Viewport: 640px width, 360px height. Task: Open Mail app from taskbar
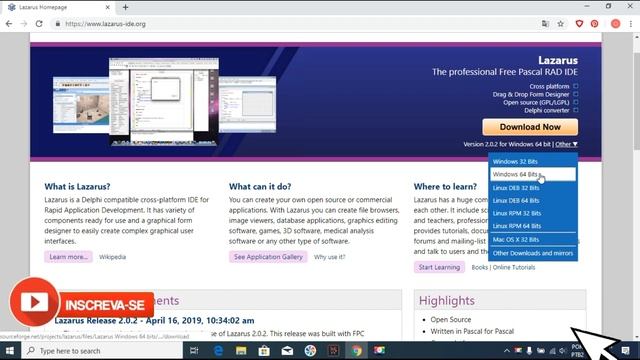click(287, 351)
